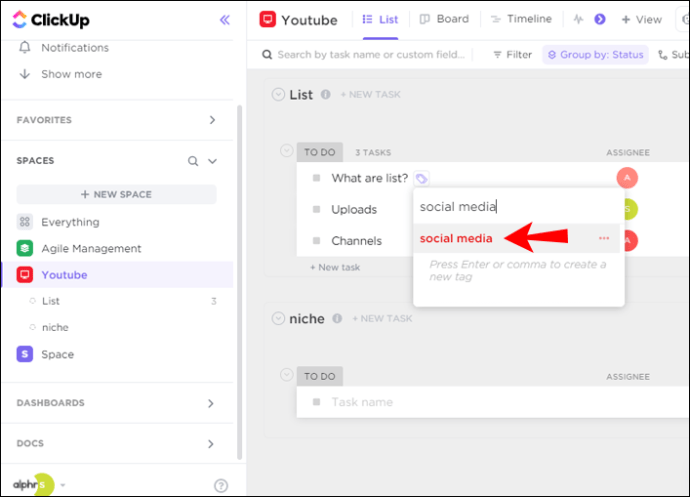Open the Uploads task

354,210
